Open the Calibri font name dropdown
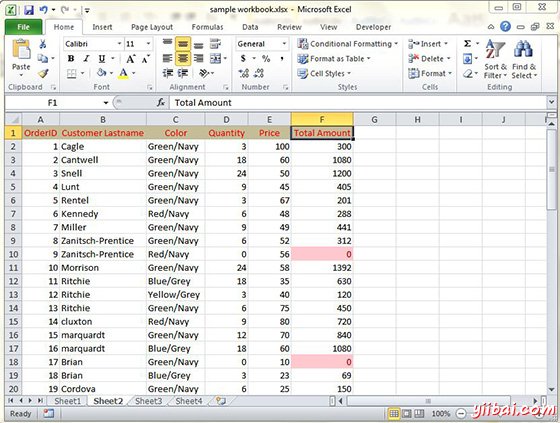This screenshot has width=560, height=423. click(x=119, y=44)
